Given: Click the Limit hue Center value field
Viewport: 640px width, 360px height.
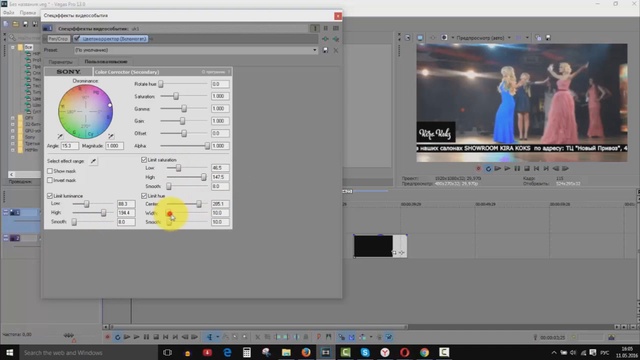Looking at the screenshot, I should tap(220, 204).
